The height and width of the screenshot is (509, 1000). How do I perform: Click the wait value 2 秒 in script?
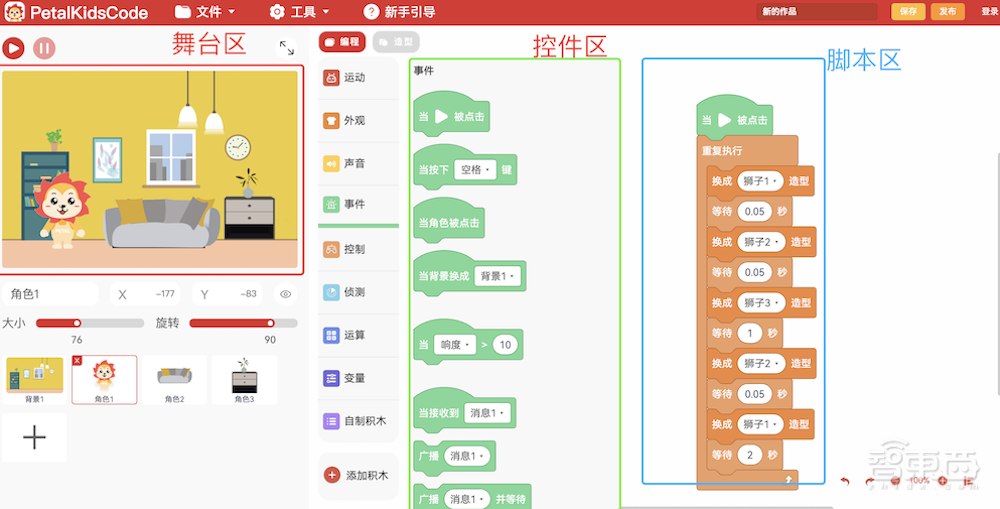(749, 455)
